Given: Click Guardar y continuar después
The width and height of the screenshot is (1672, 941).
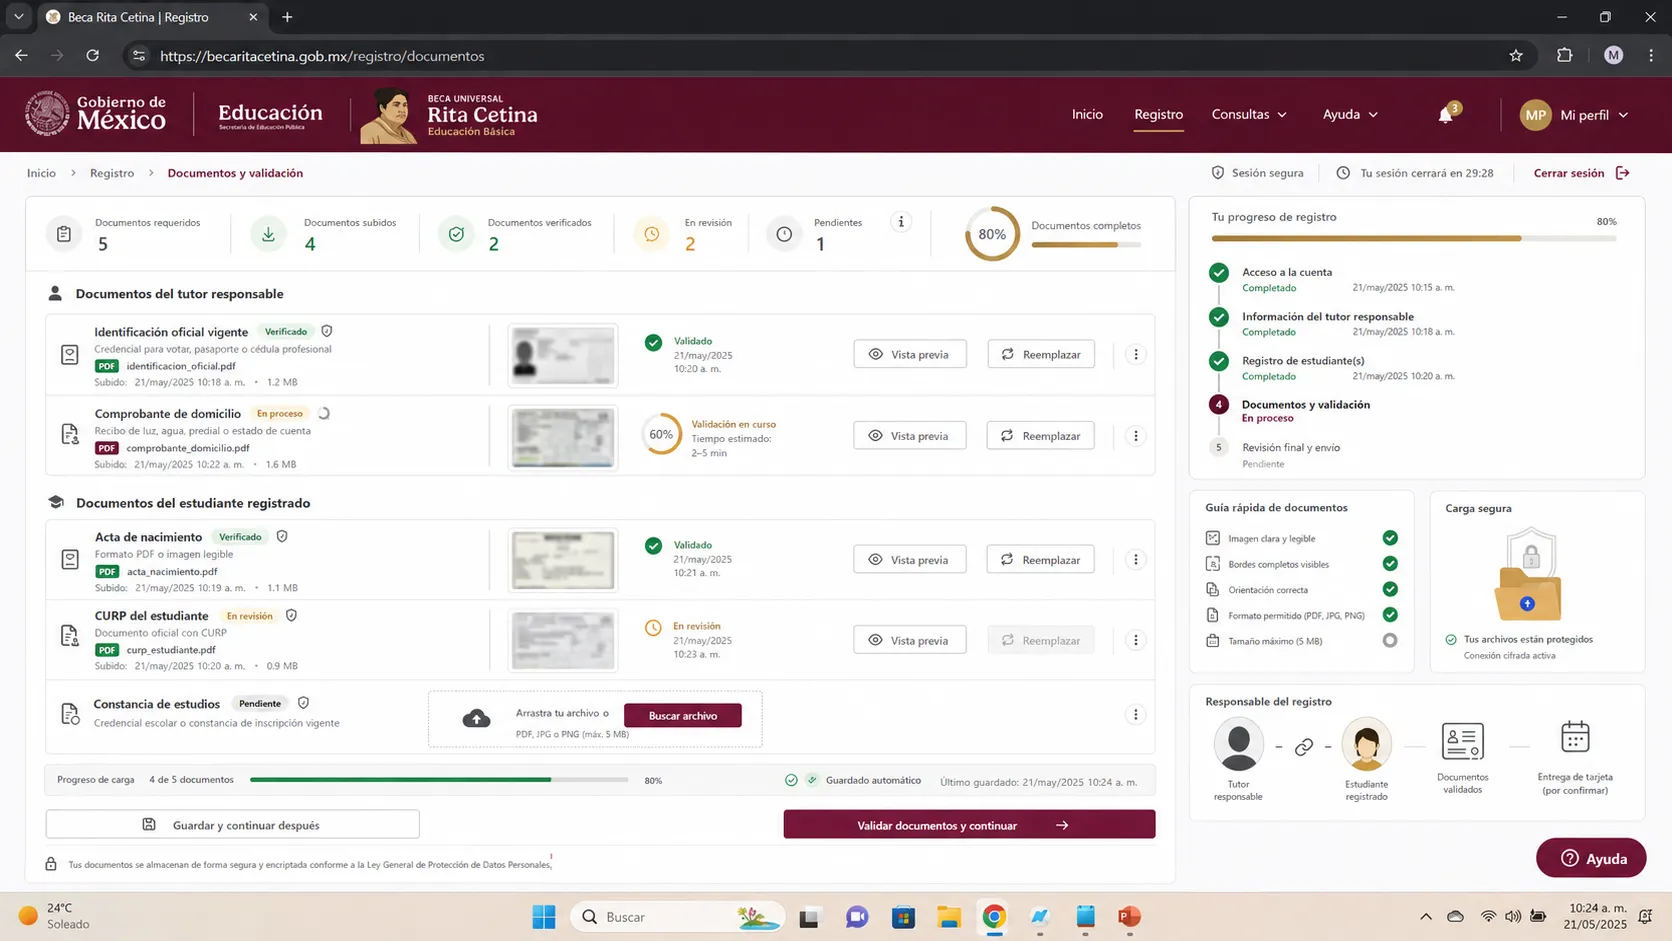Looking at the screenshot, I should coord(232,825).
